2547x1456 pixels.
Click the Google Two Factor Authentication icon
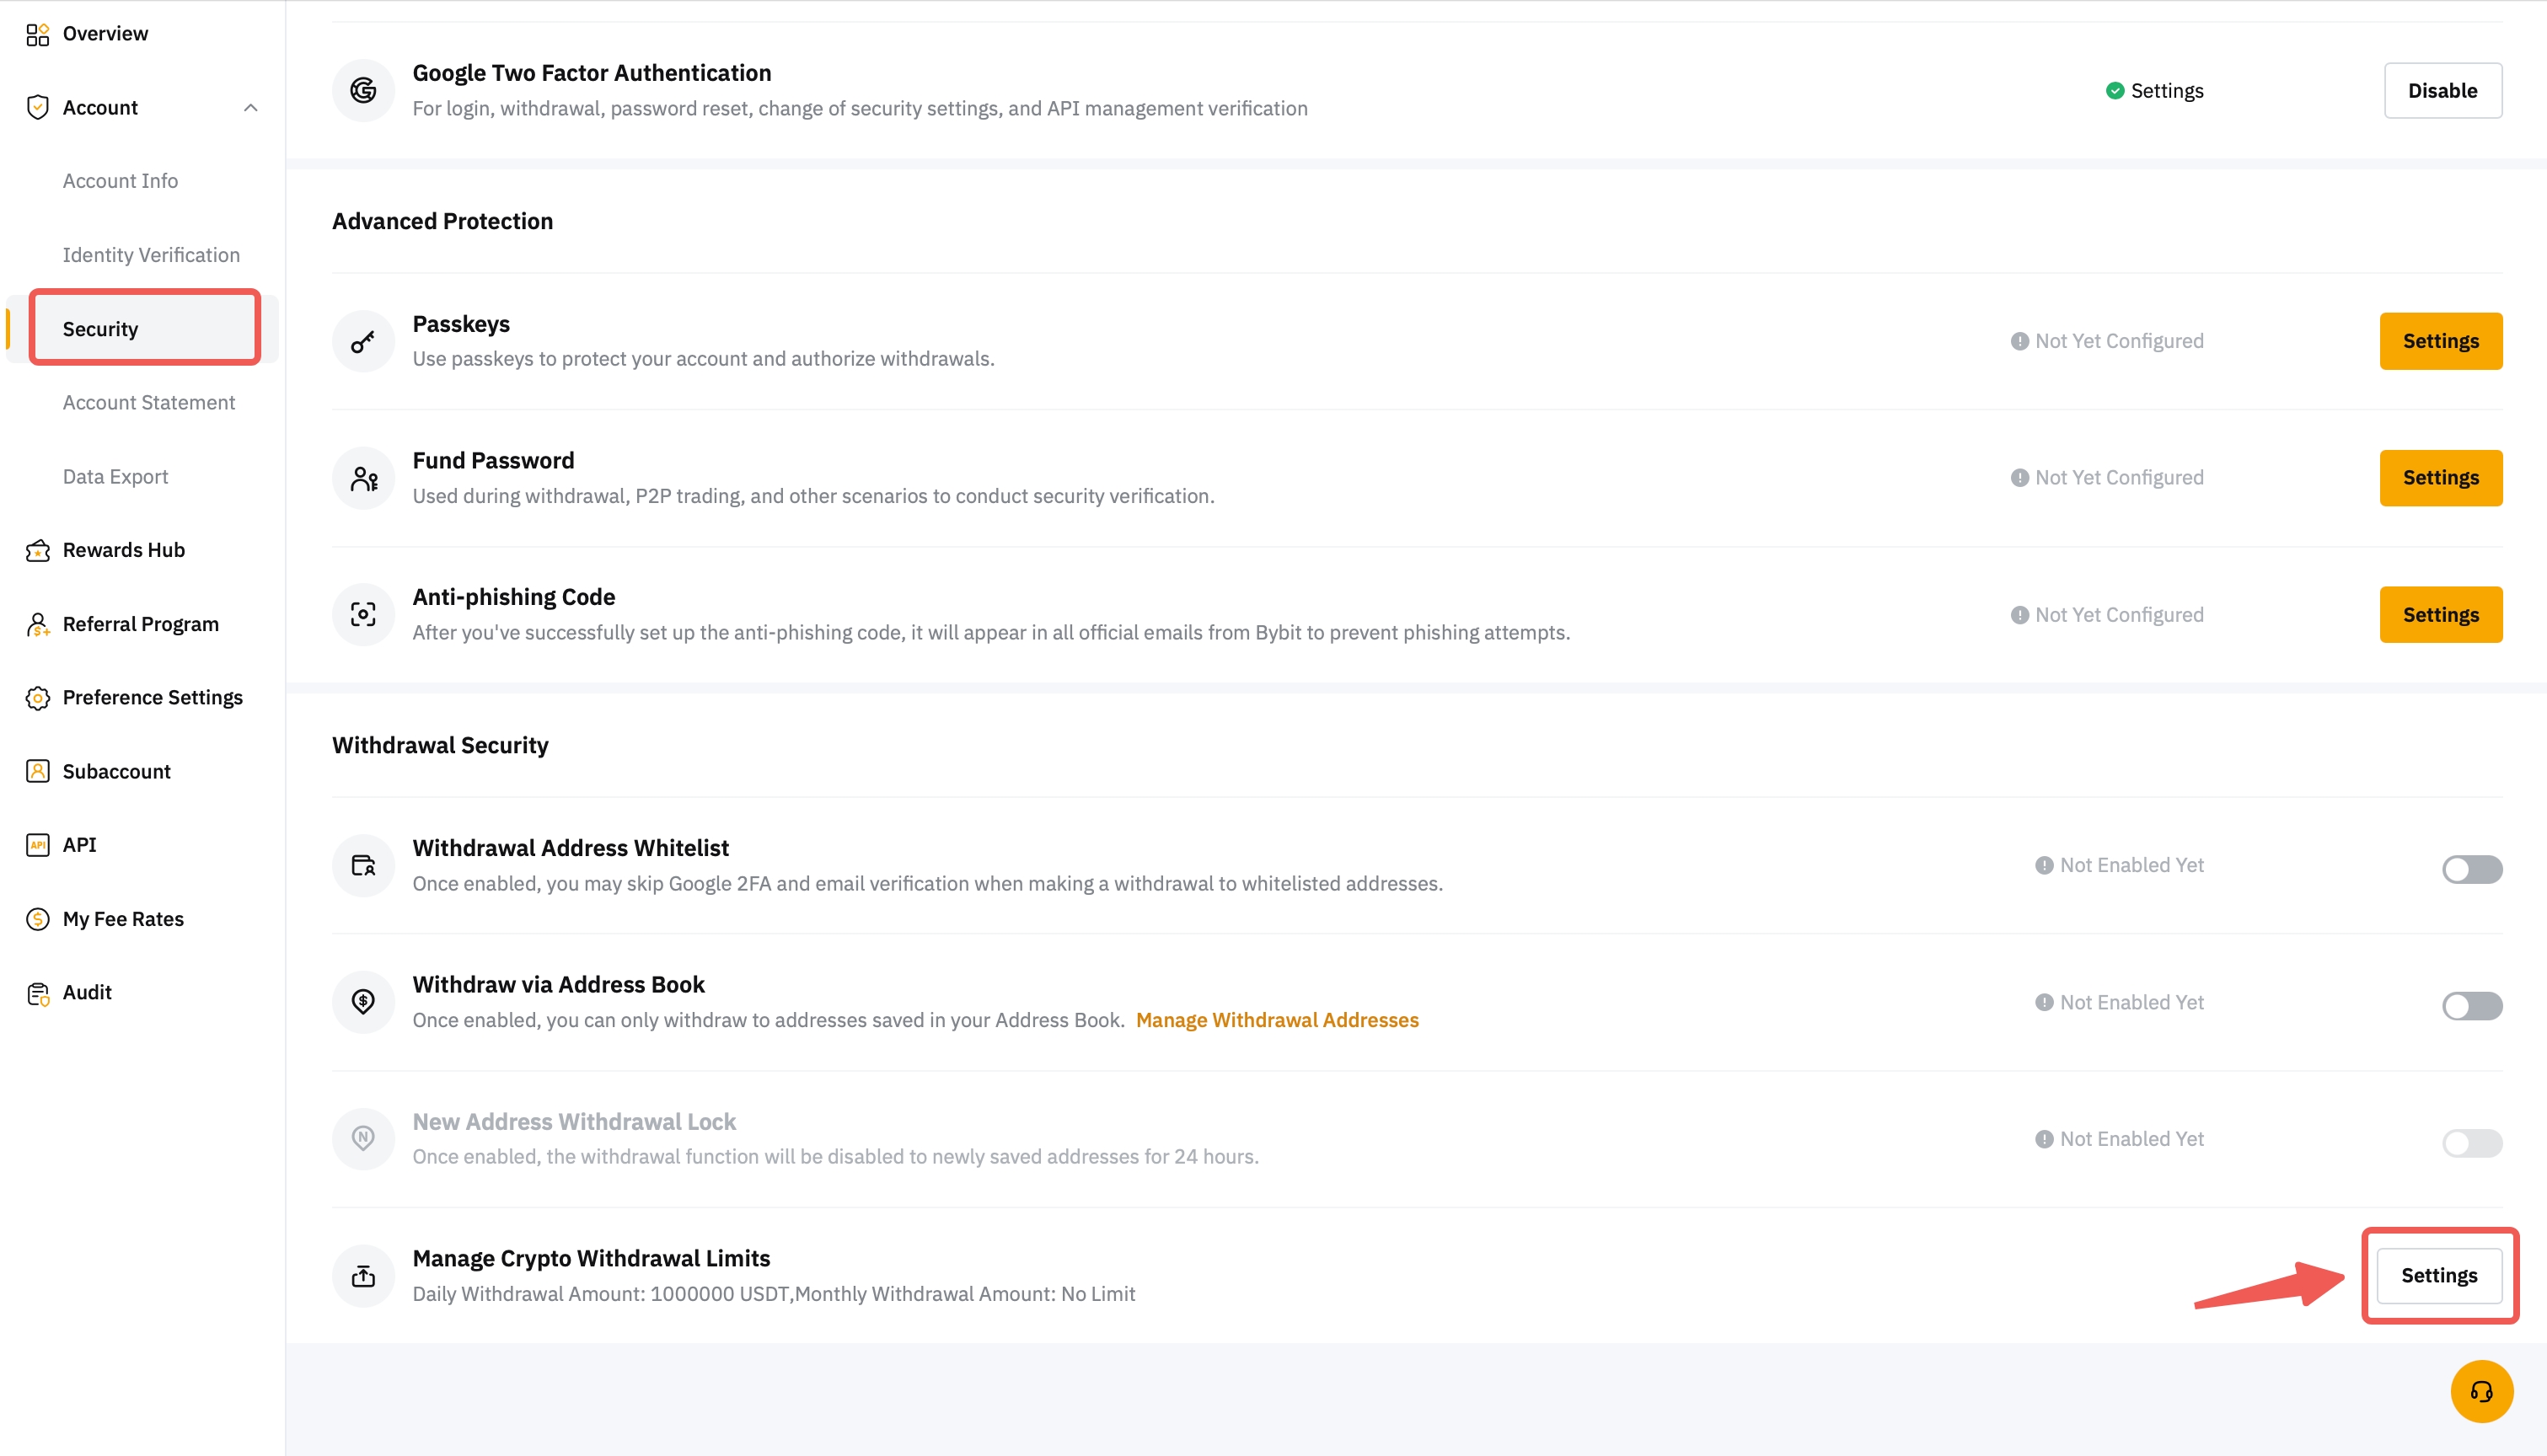click(x=363, y=91)
